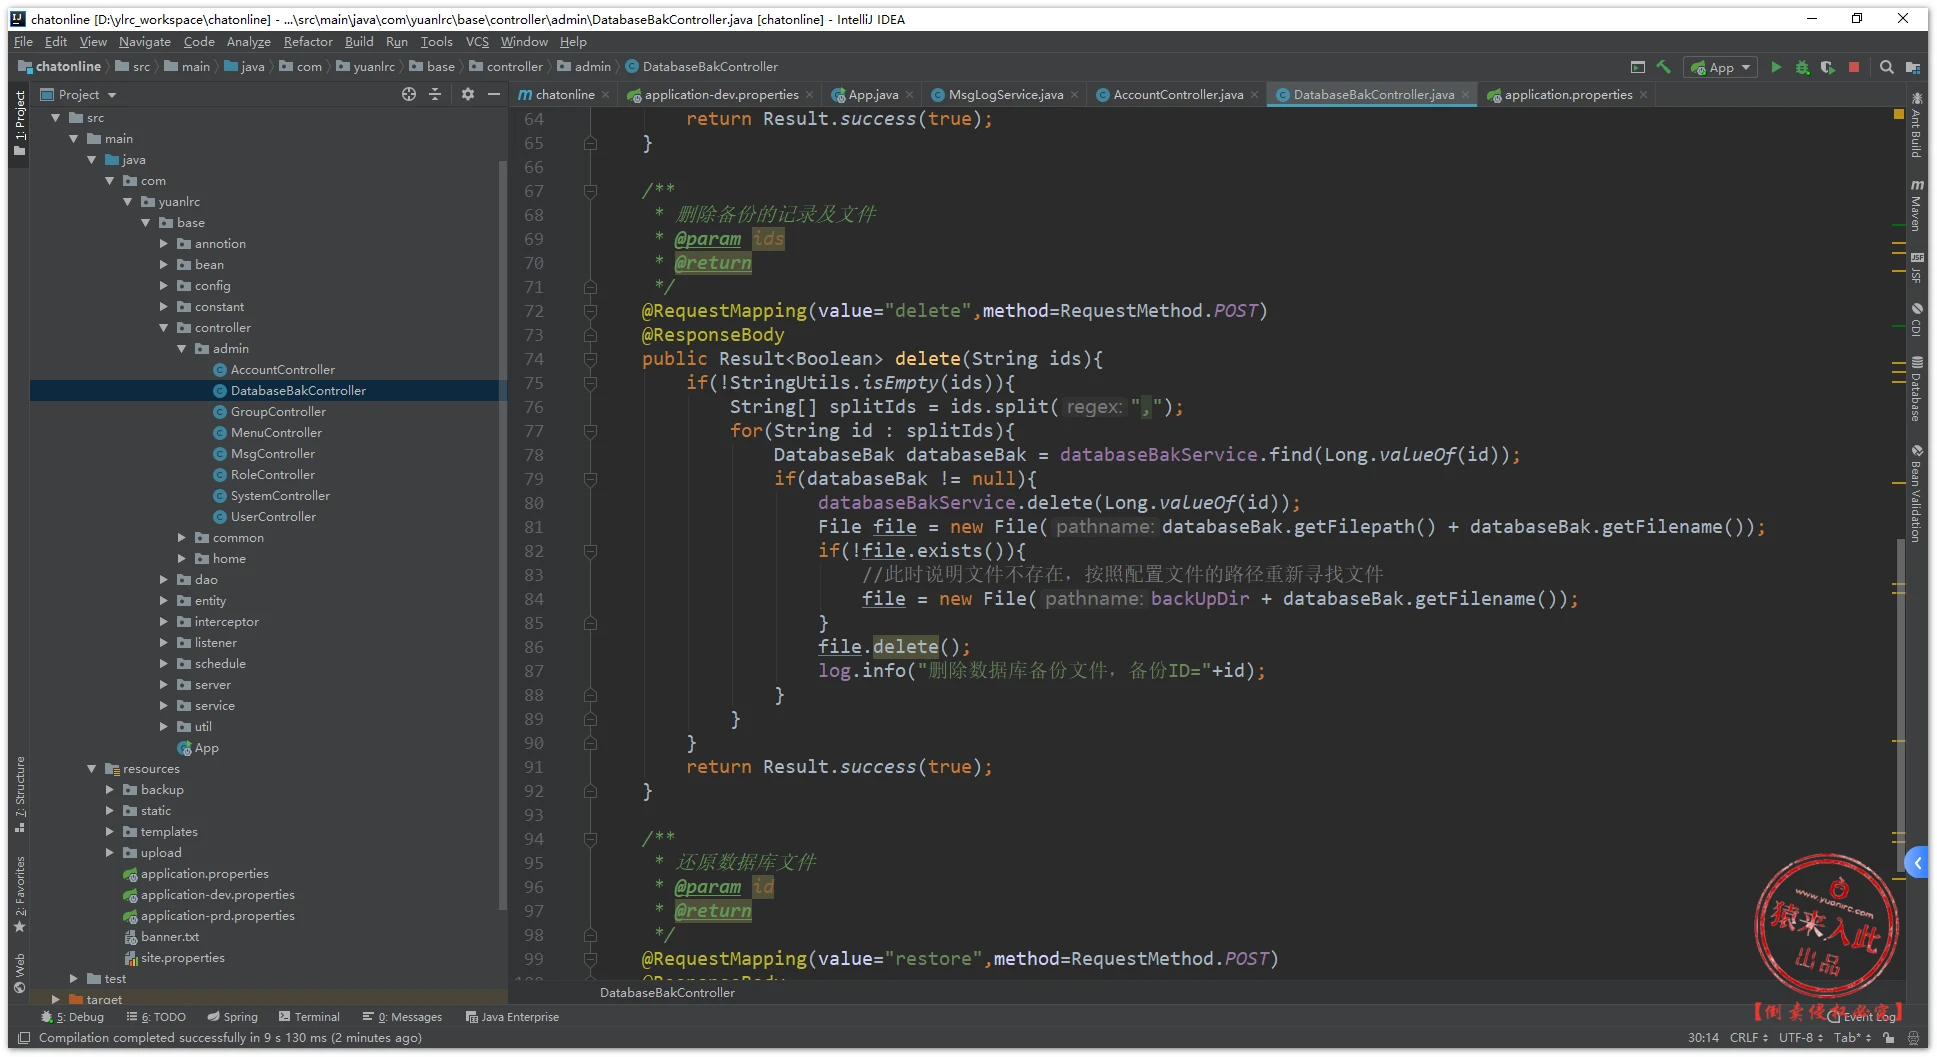Image resolution: width=1937 pixels, height=1057 pixels.
Task: Open Project panel settings gear
Action: point(468,94)
